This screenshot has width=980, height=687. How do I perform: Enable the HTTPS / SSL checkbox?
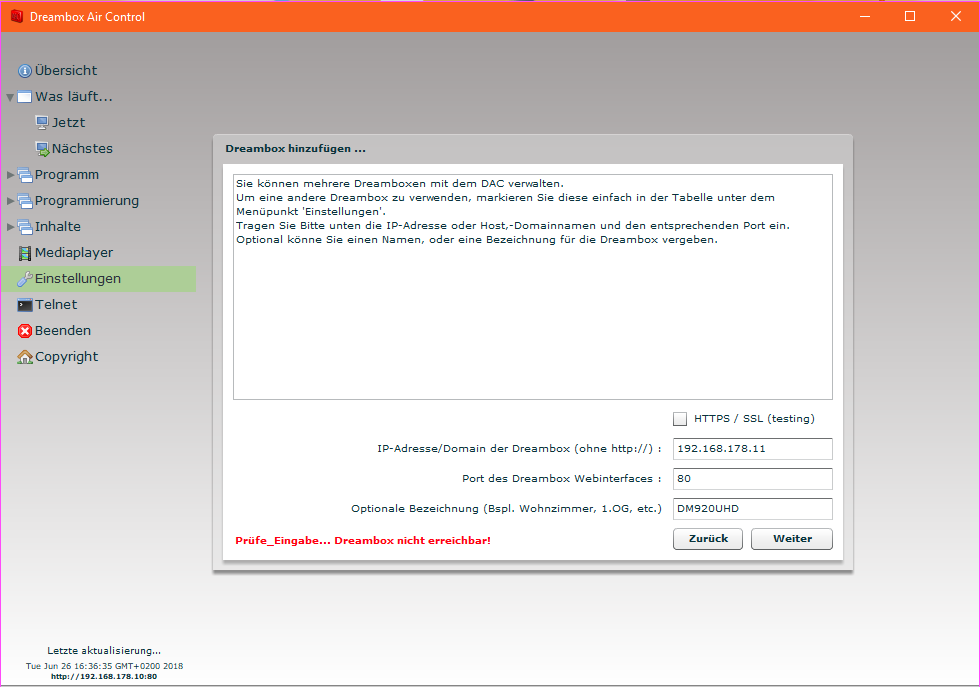click(681, 419)
